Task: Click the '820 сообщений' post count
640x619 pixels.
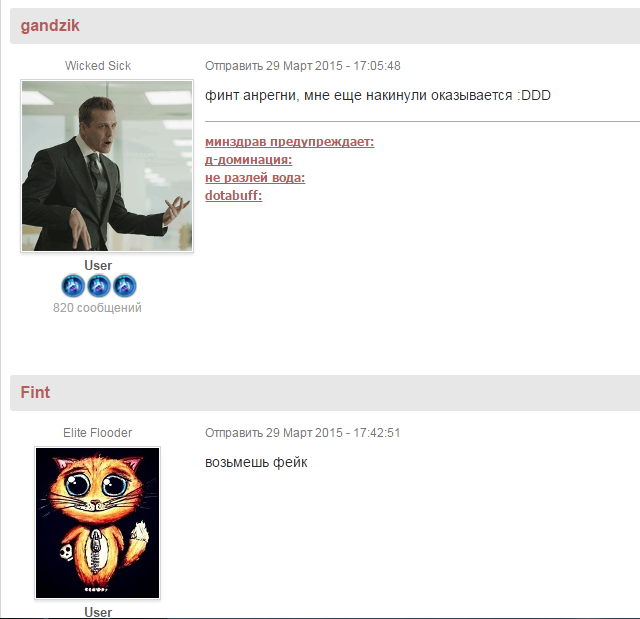Action: click(x=97, y=308)
